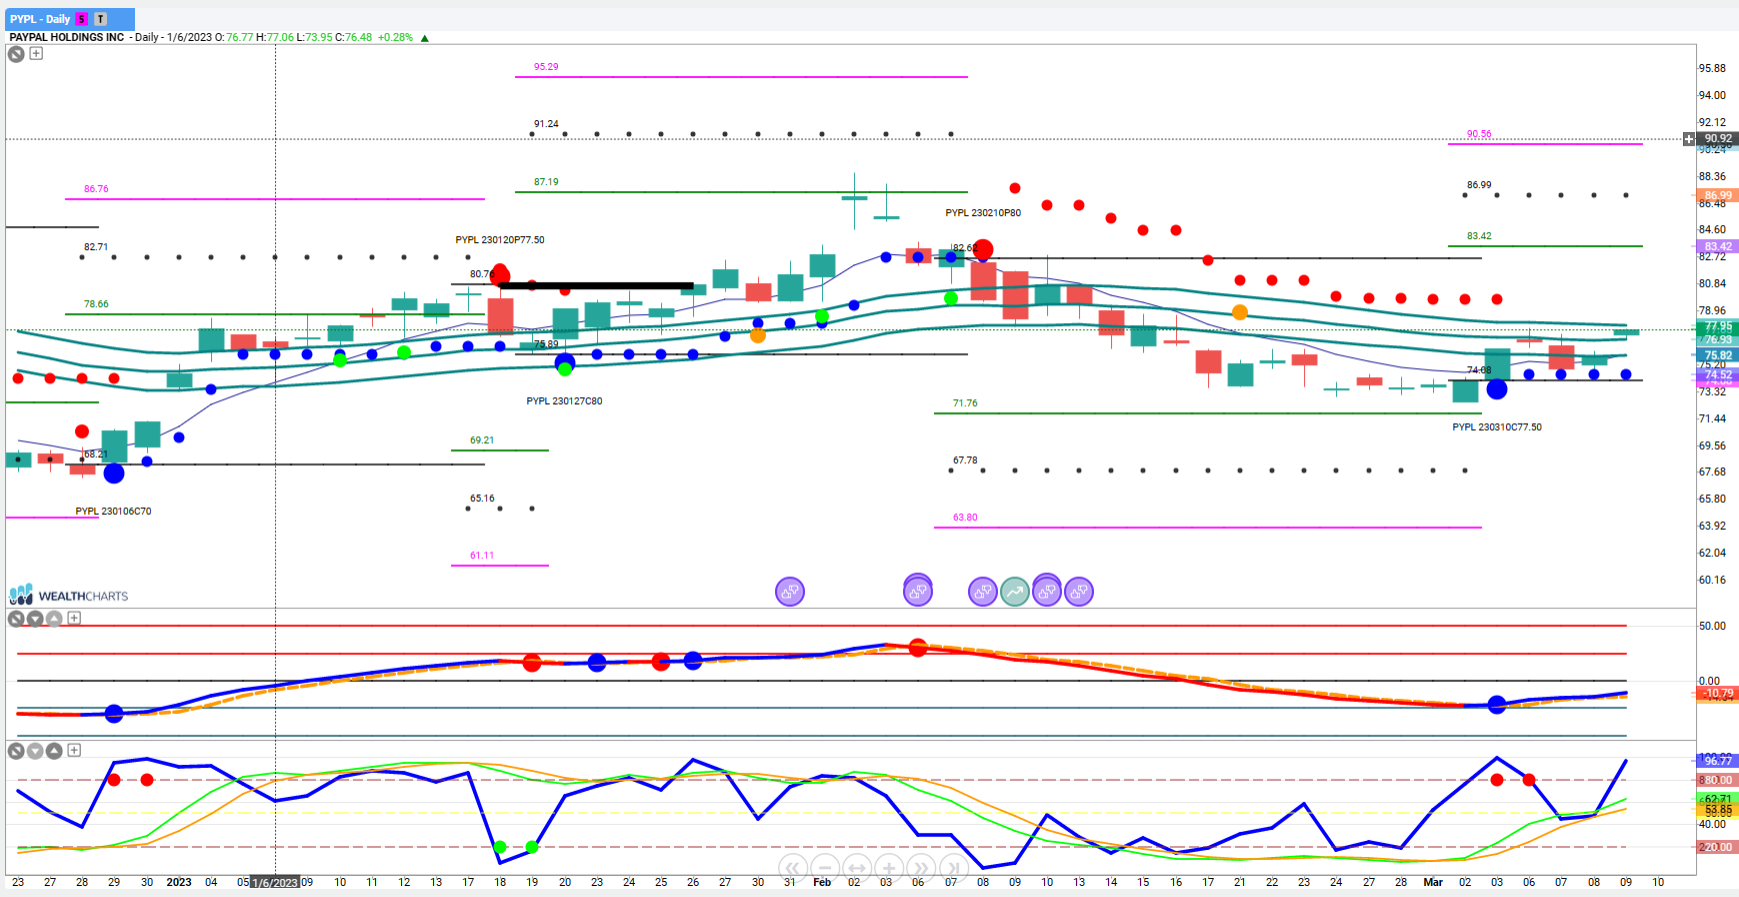Click the gray T badge on the tab
The height and width of the screenshot is (897, 1739).
click(100, 19)
